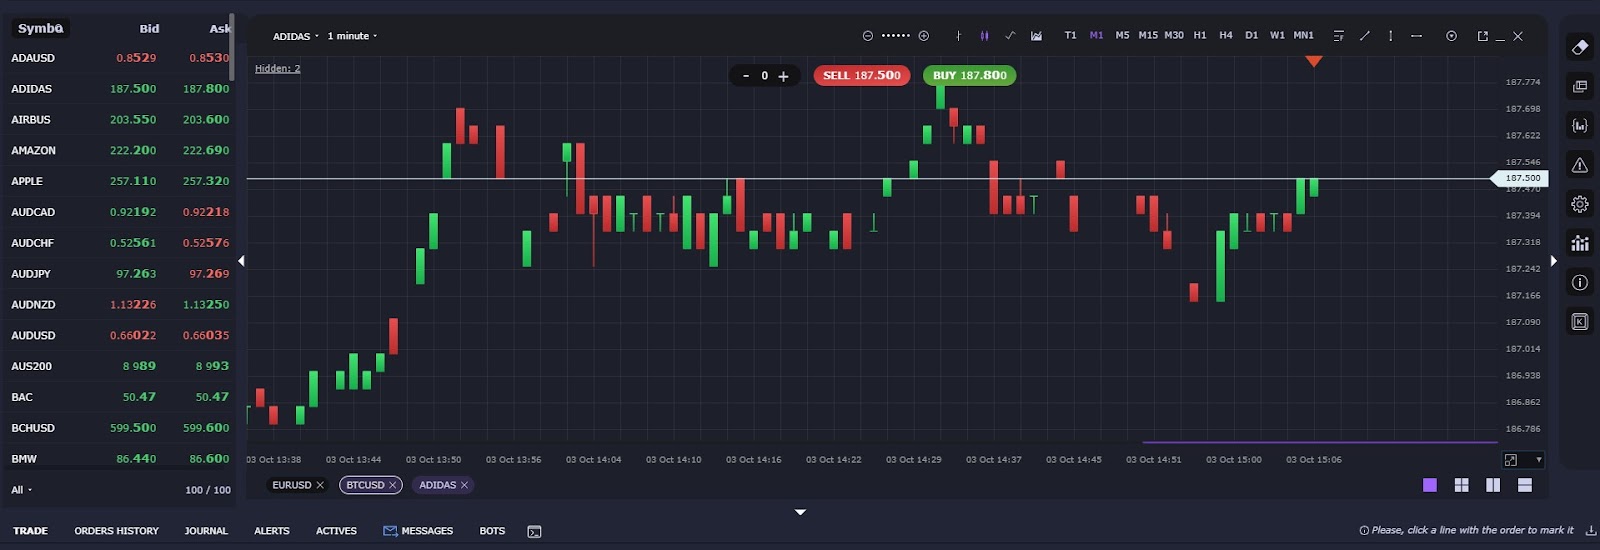Open the ADIDAS symbol dropdown
Screen dimensions: 1600x550
[295, 36]
